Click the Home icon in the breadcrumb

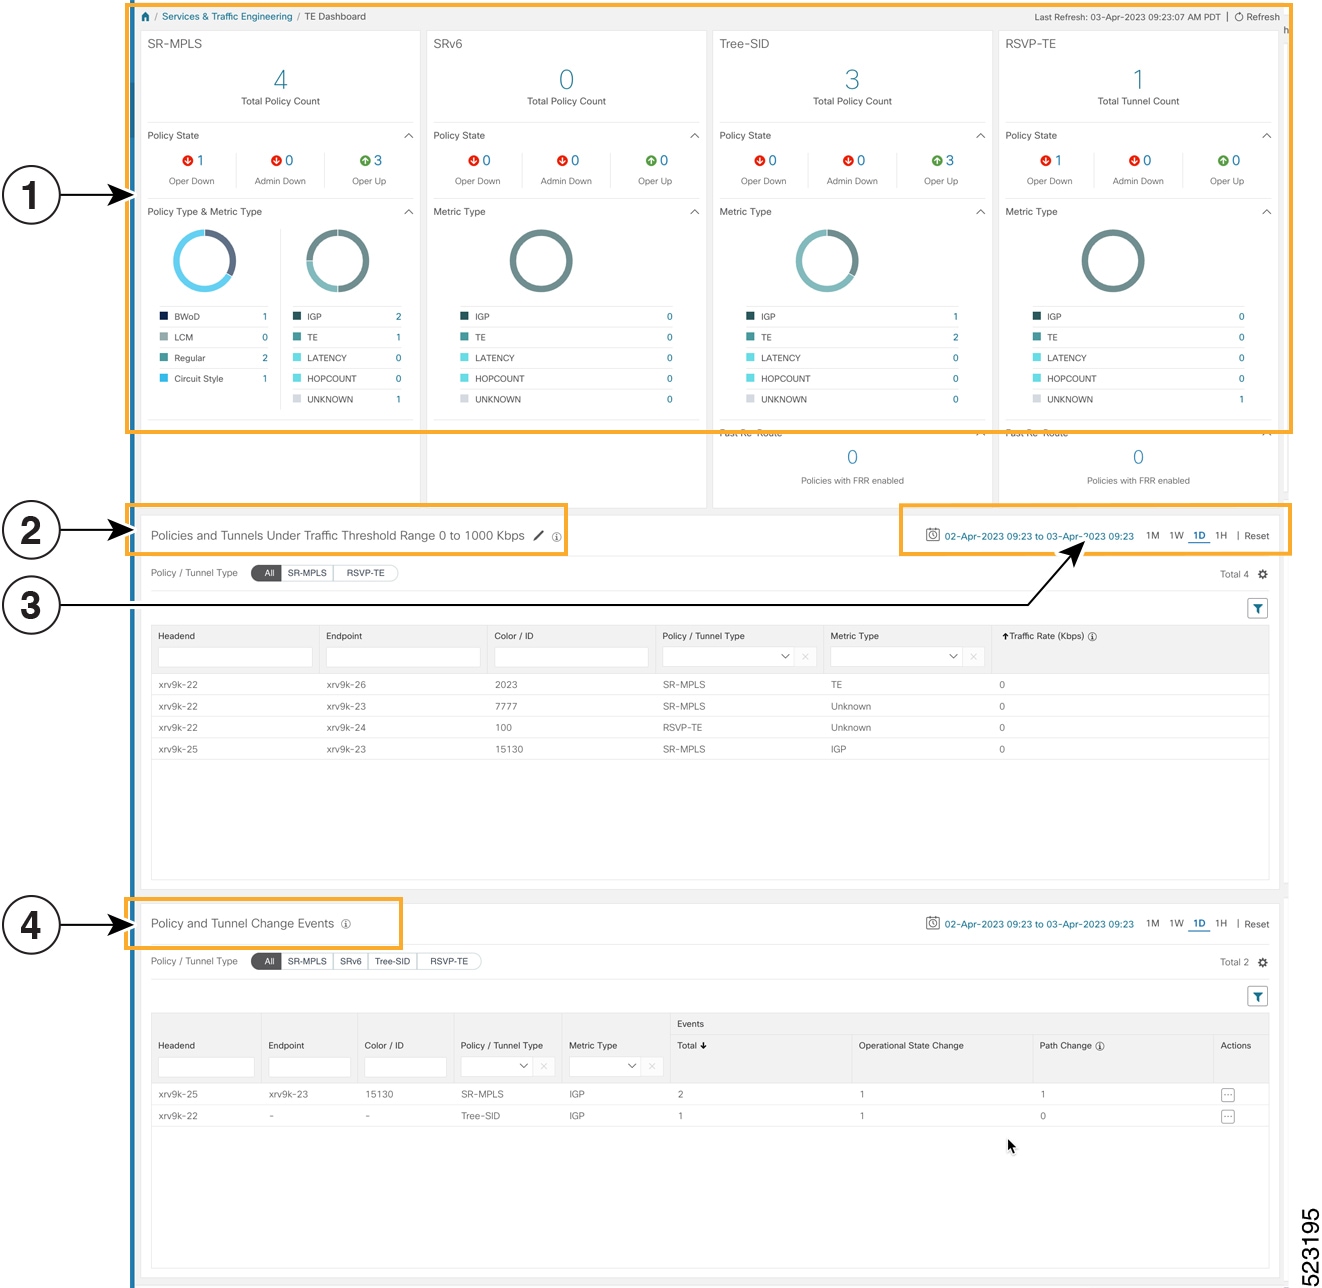[145, 16]
